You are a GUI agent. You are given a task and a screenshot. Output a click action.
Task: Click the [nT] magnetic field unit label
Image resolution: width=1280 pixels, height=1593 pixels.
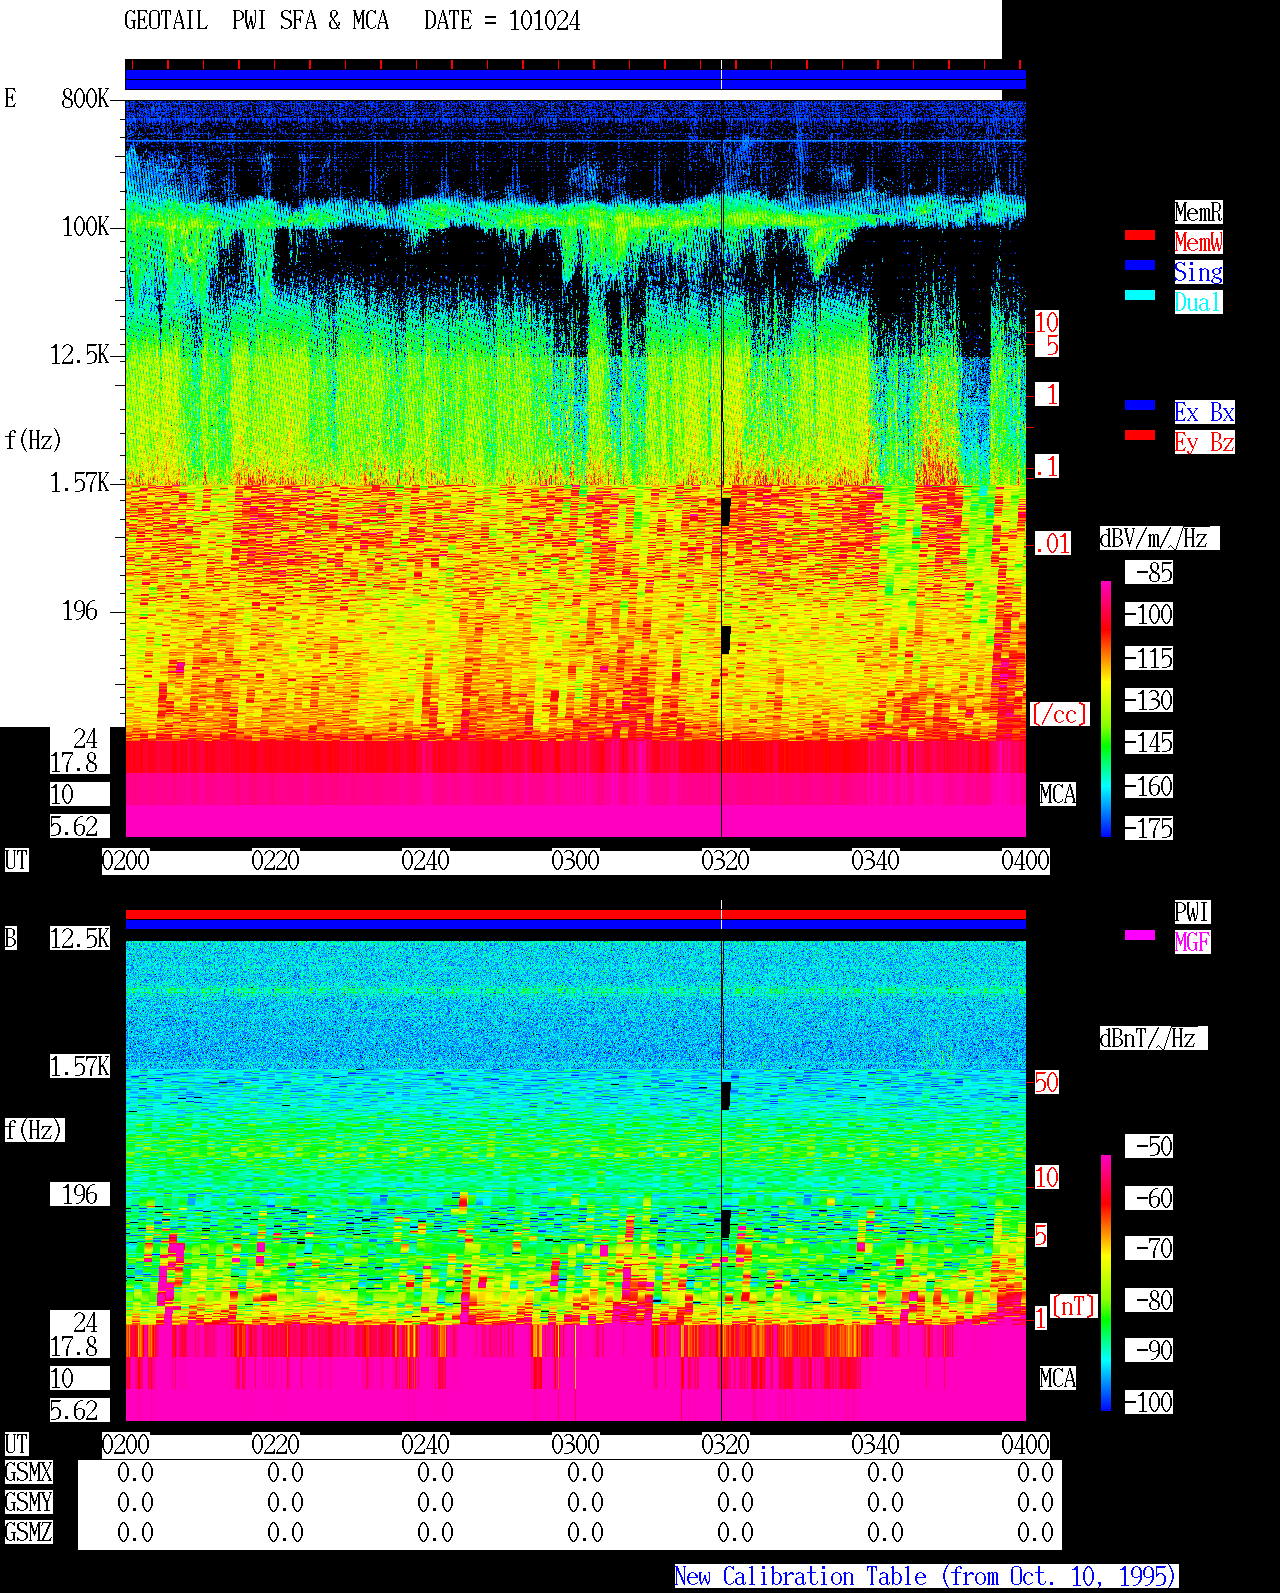click(1074, 1306)
